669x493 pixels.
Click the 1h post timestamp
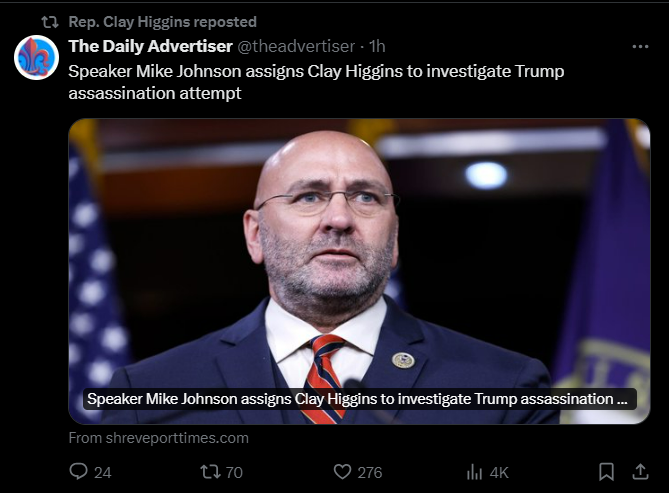click(x=378, y=47)
